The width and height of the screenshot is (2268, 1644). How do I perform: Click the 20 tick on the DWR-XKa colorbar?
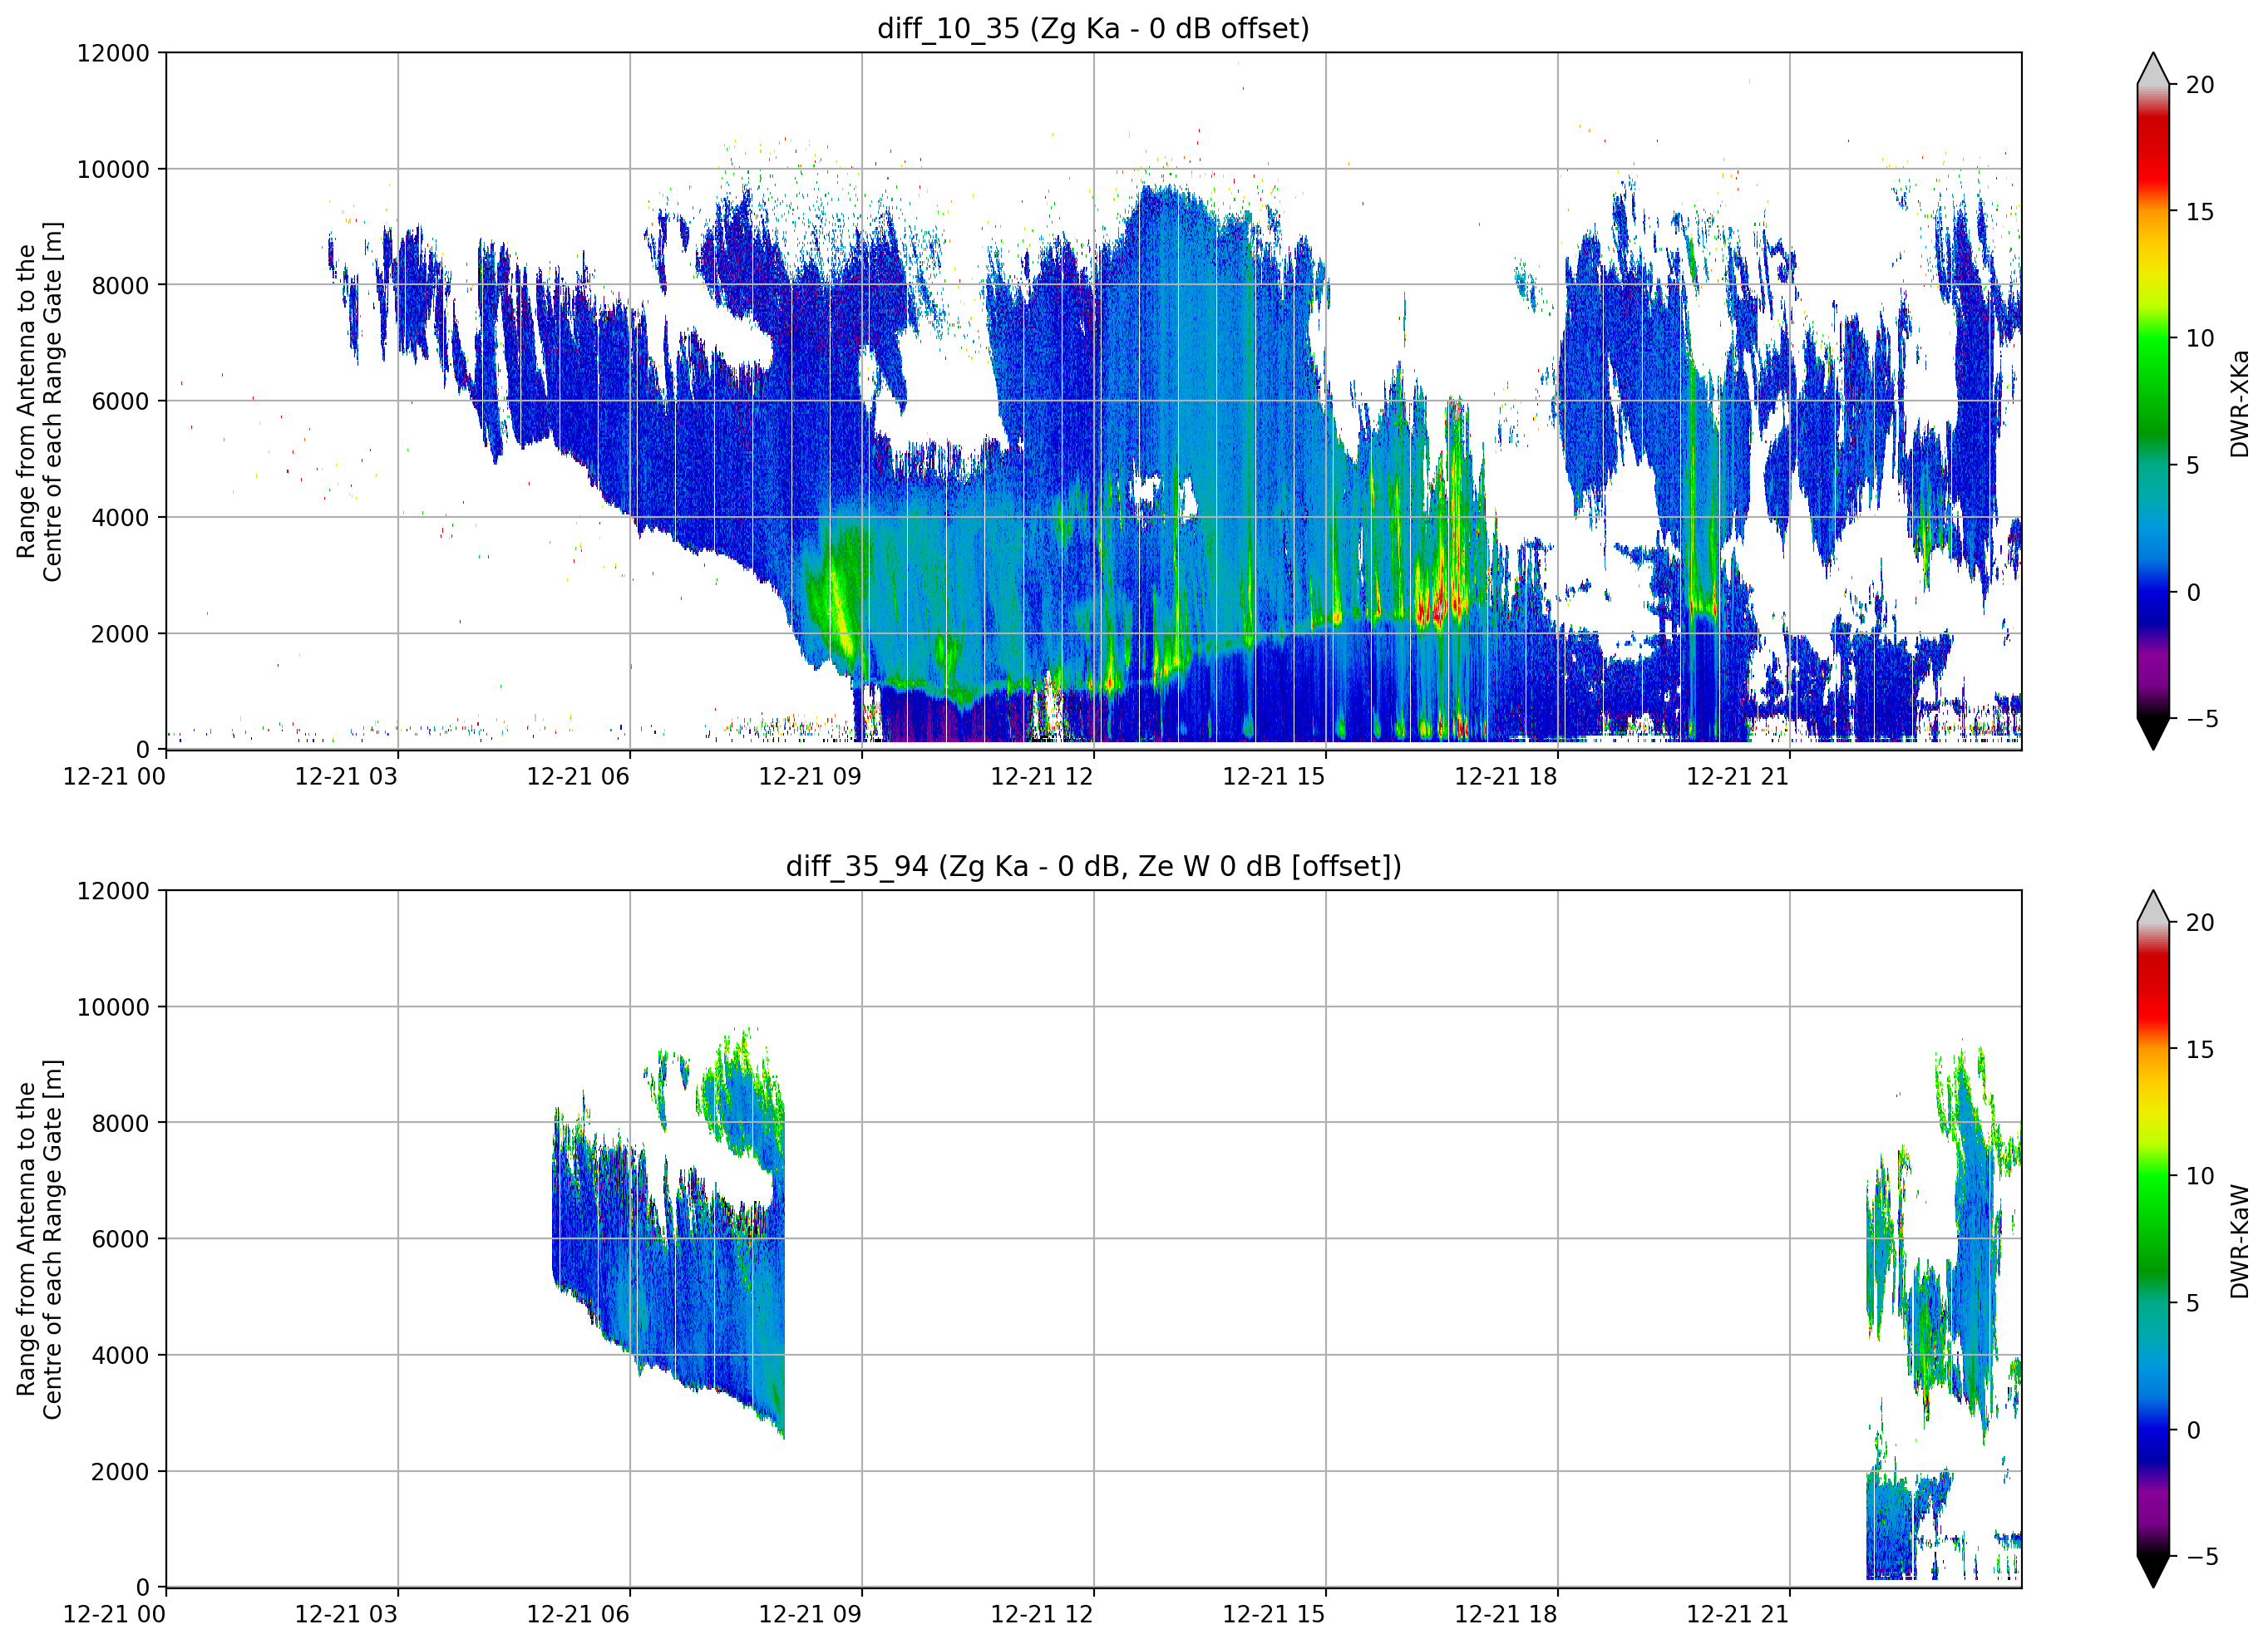tap(2200, 85)
